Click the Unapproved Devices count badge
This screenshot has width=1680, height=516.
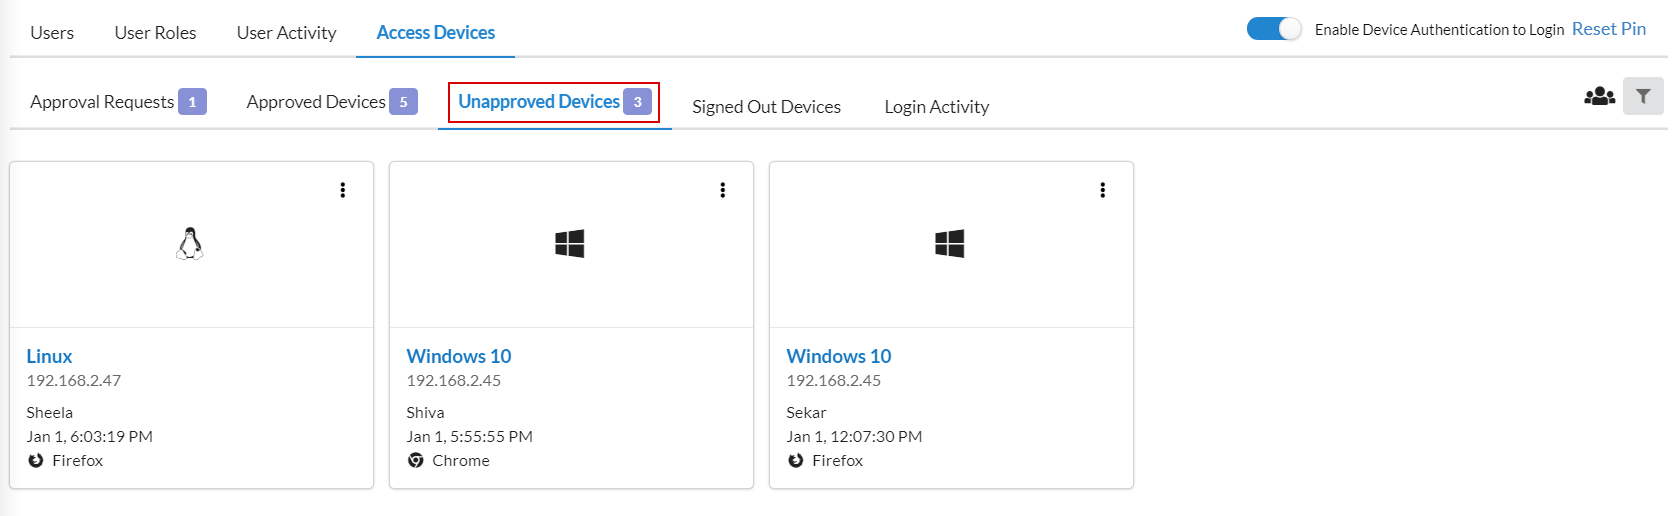click(x=638, y=102)
